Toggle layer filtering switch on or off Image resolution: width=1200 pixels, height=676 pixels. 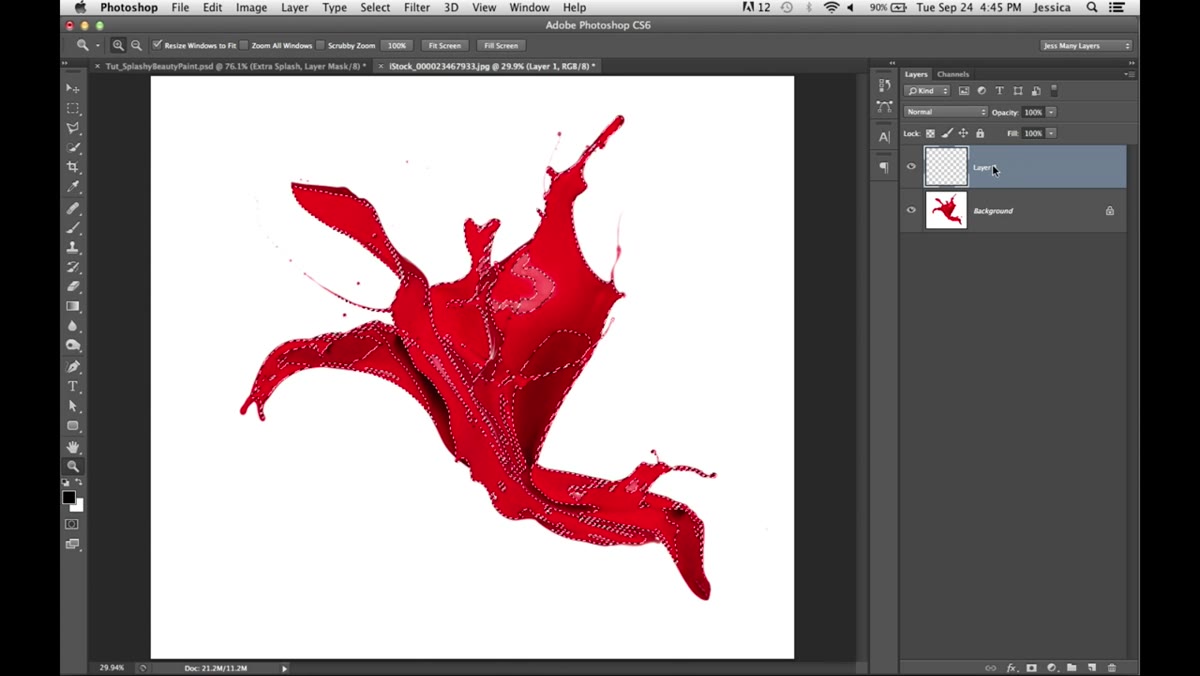(x=1054, y=91)
